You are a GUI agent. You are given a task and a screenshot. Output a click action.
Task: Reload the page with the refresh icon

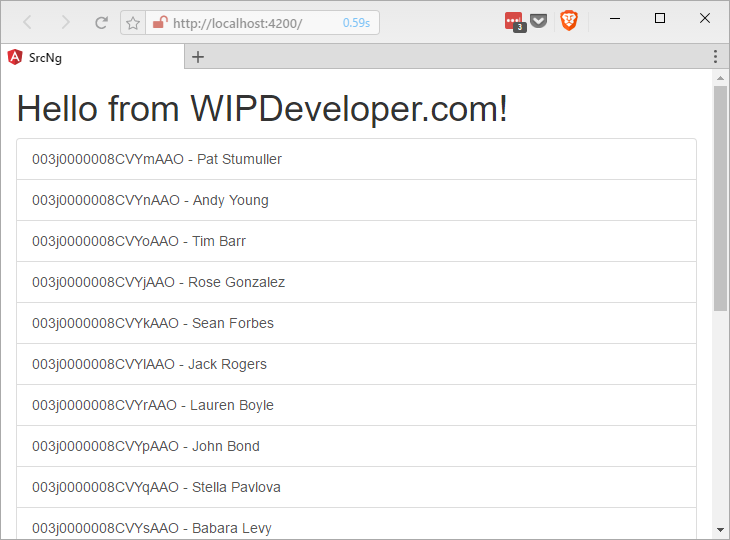[x=101, y=22]
